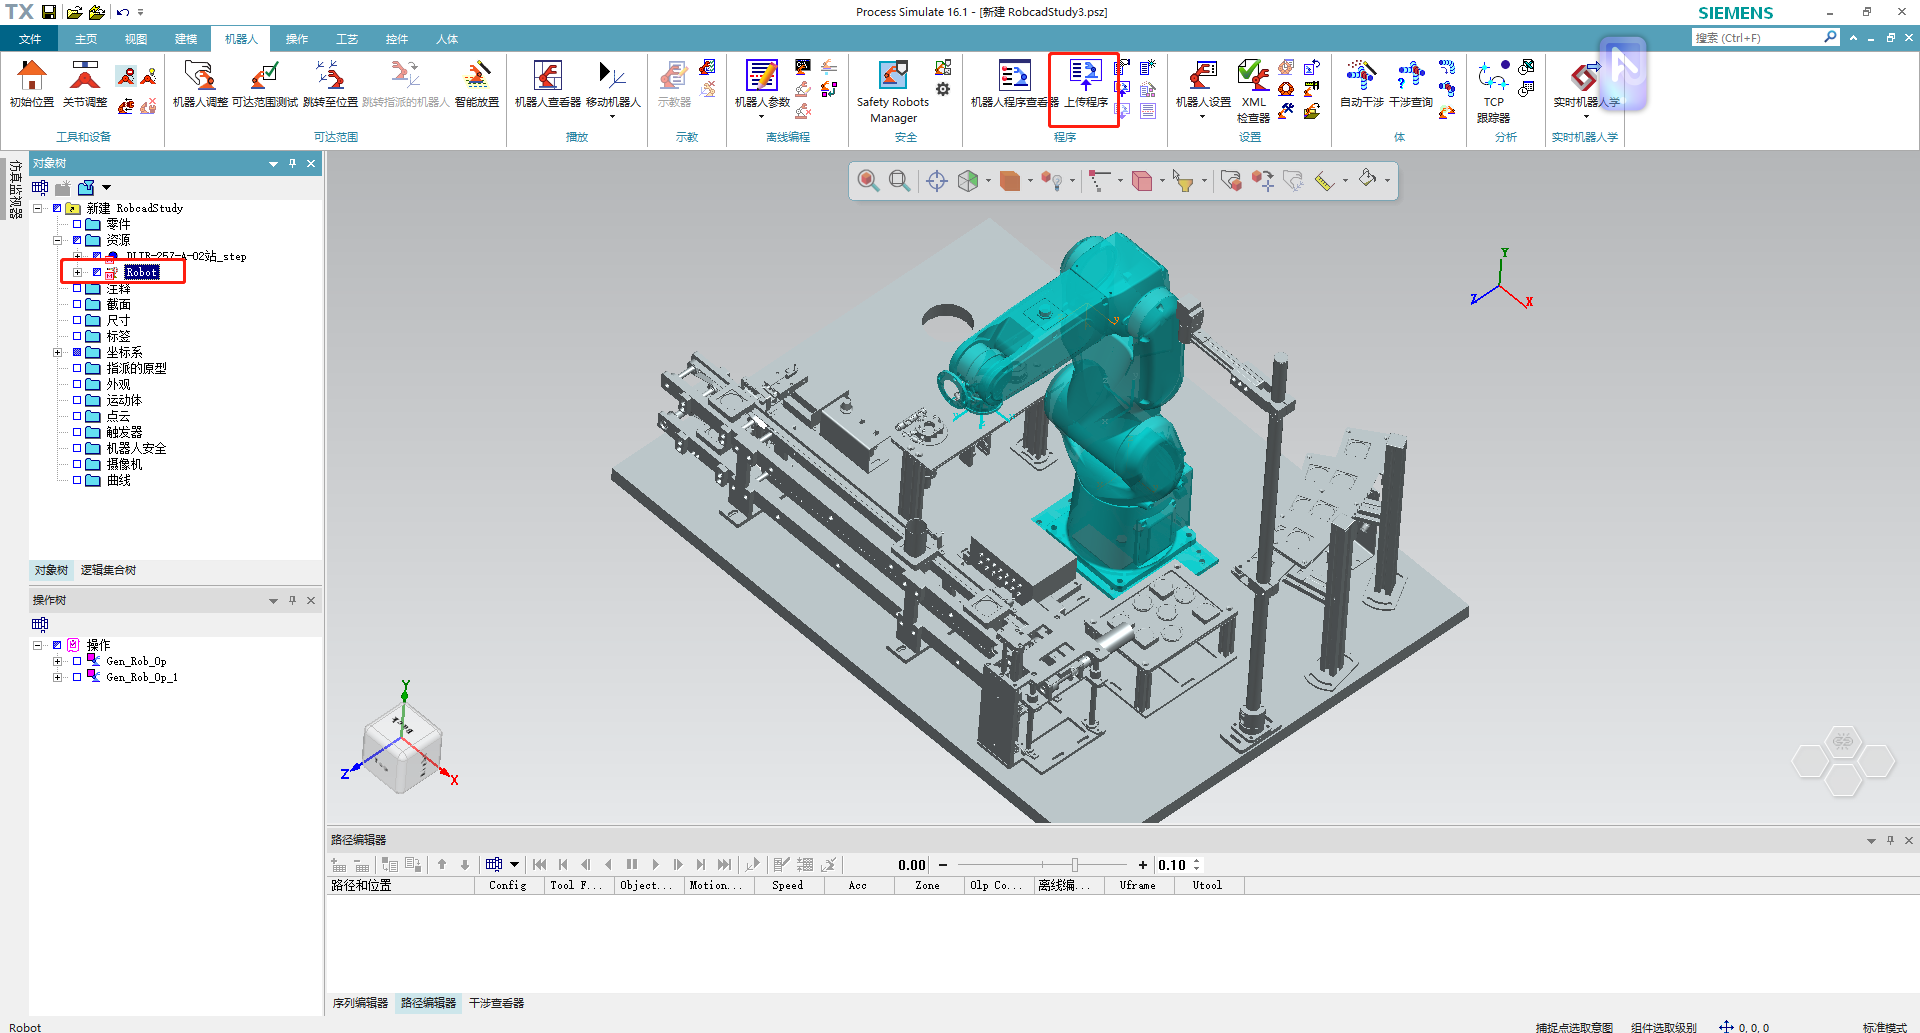This screenshot has height=1033, width=1920.
Task: Collapse the 资源 node in object tree
Action: pyautogui.click(x=57, y=240)
